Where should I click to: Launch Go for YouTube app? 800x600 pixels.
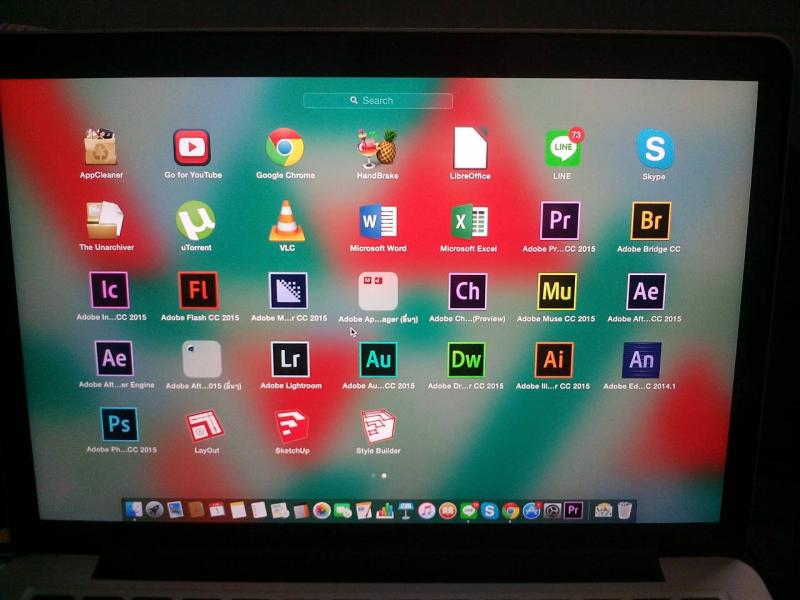point(192,147)
